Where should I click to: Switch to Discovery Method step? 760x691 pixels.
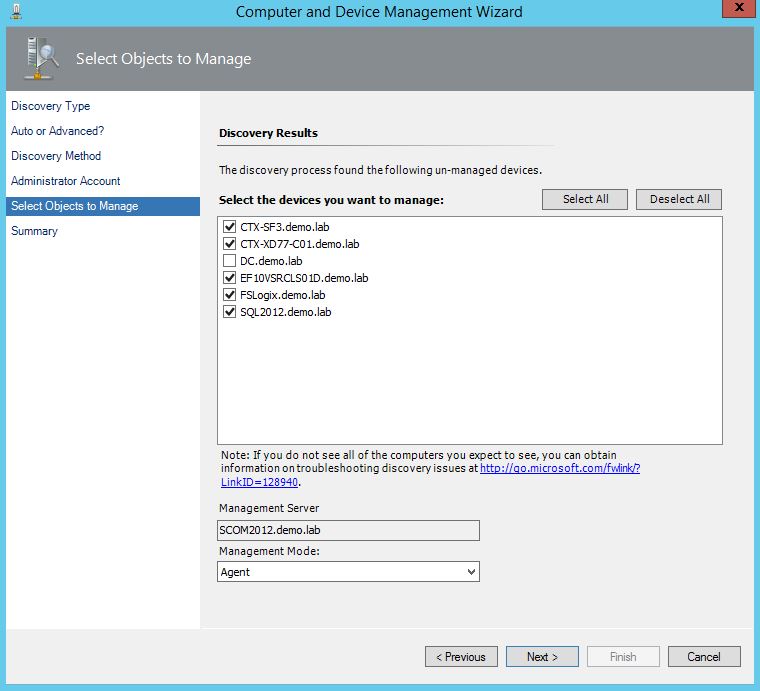(x=56, y=156)
